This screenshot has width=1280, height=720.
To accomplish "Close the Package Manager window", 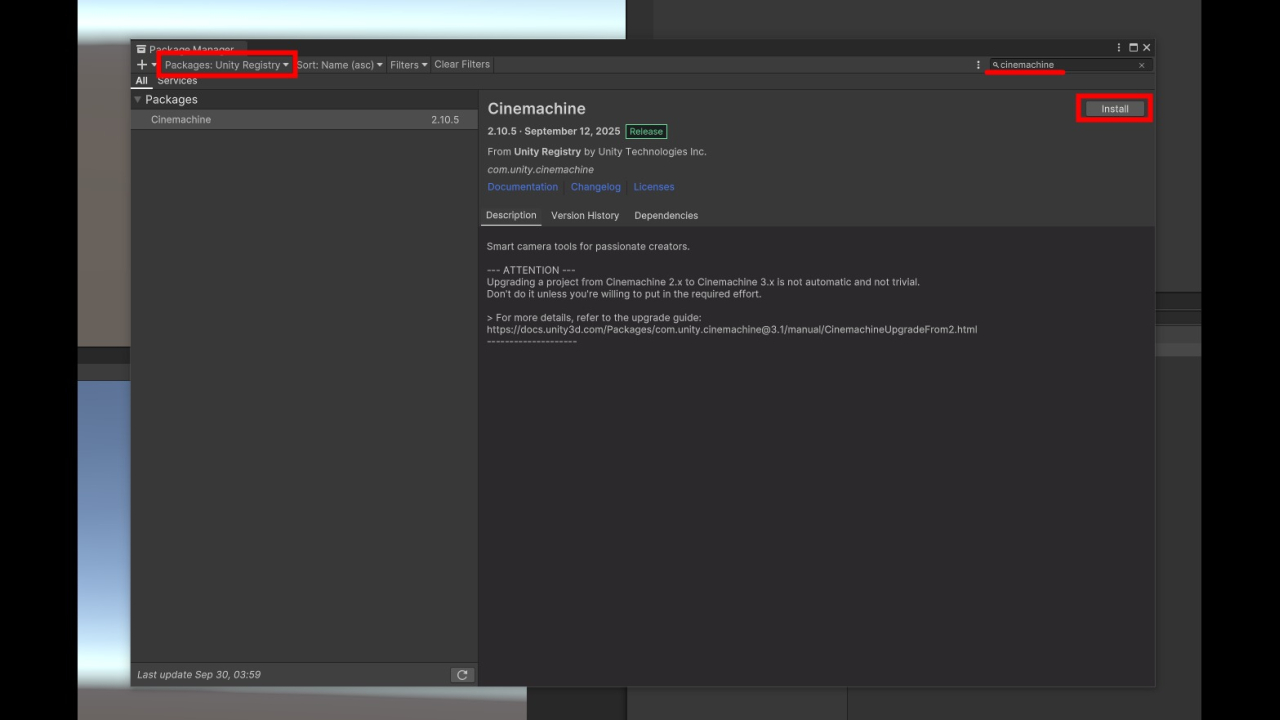I will (x=1146, y=48).
